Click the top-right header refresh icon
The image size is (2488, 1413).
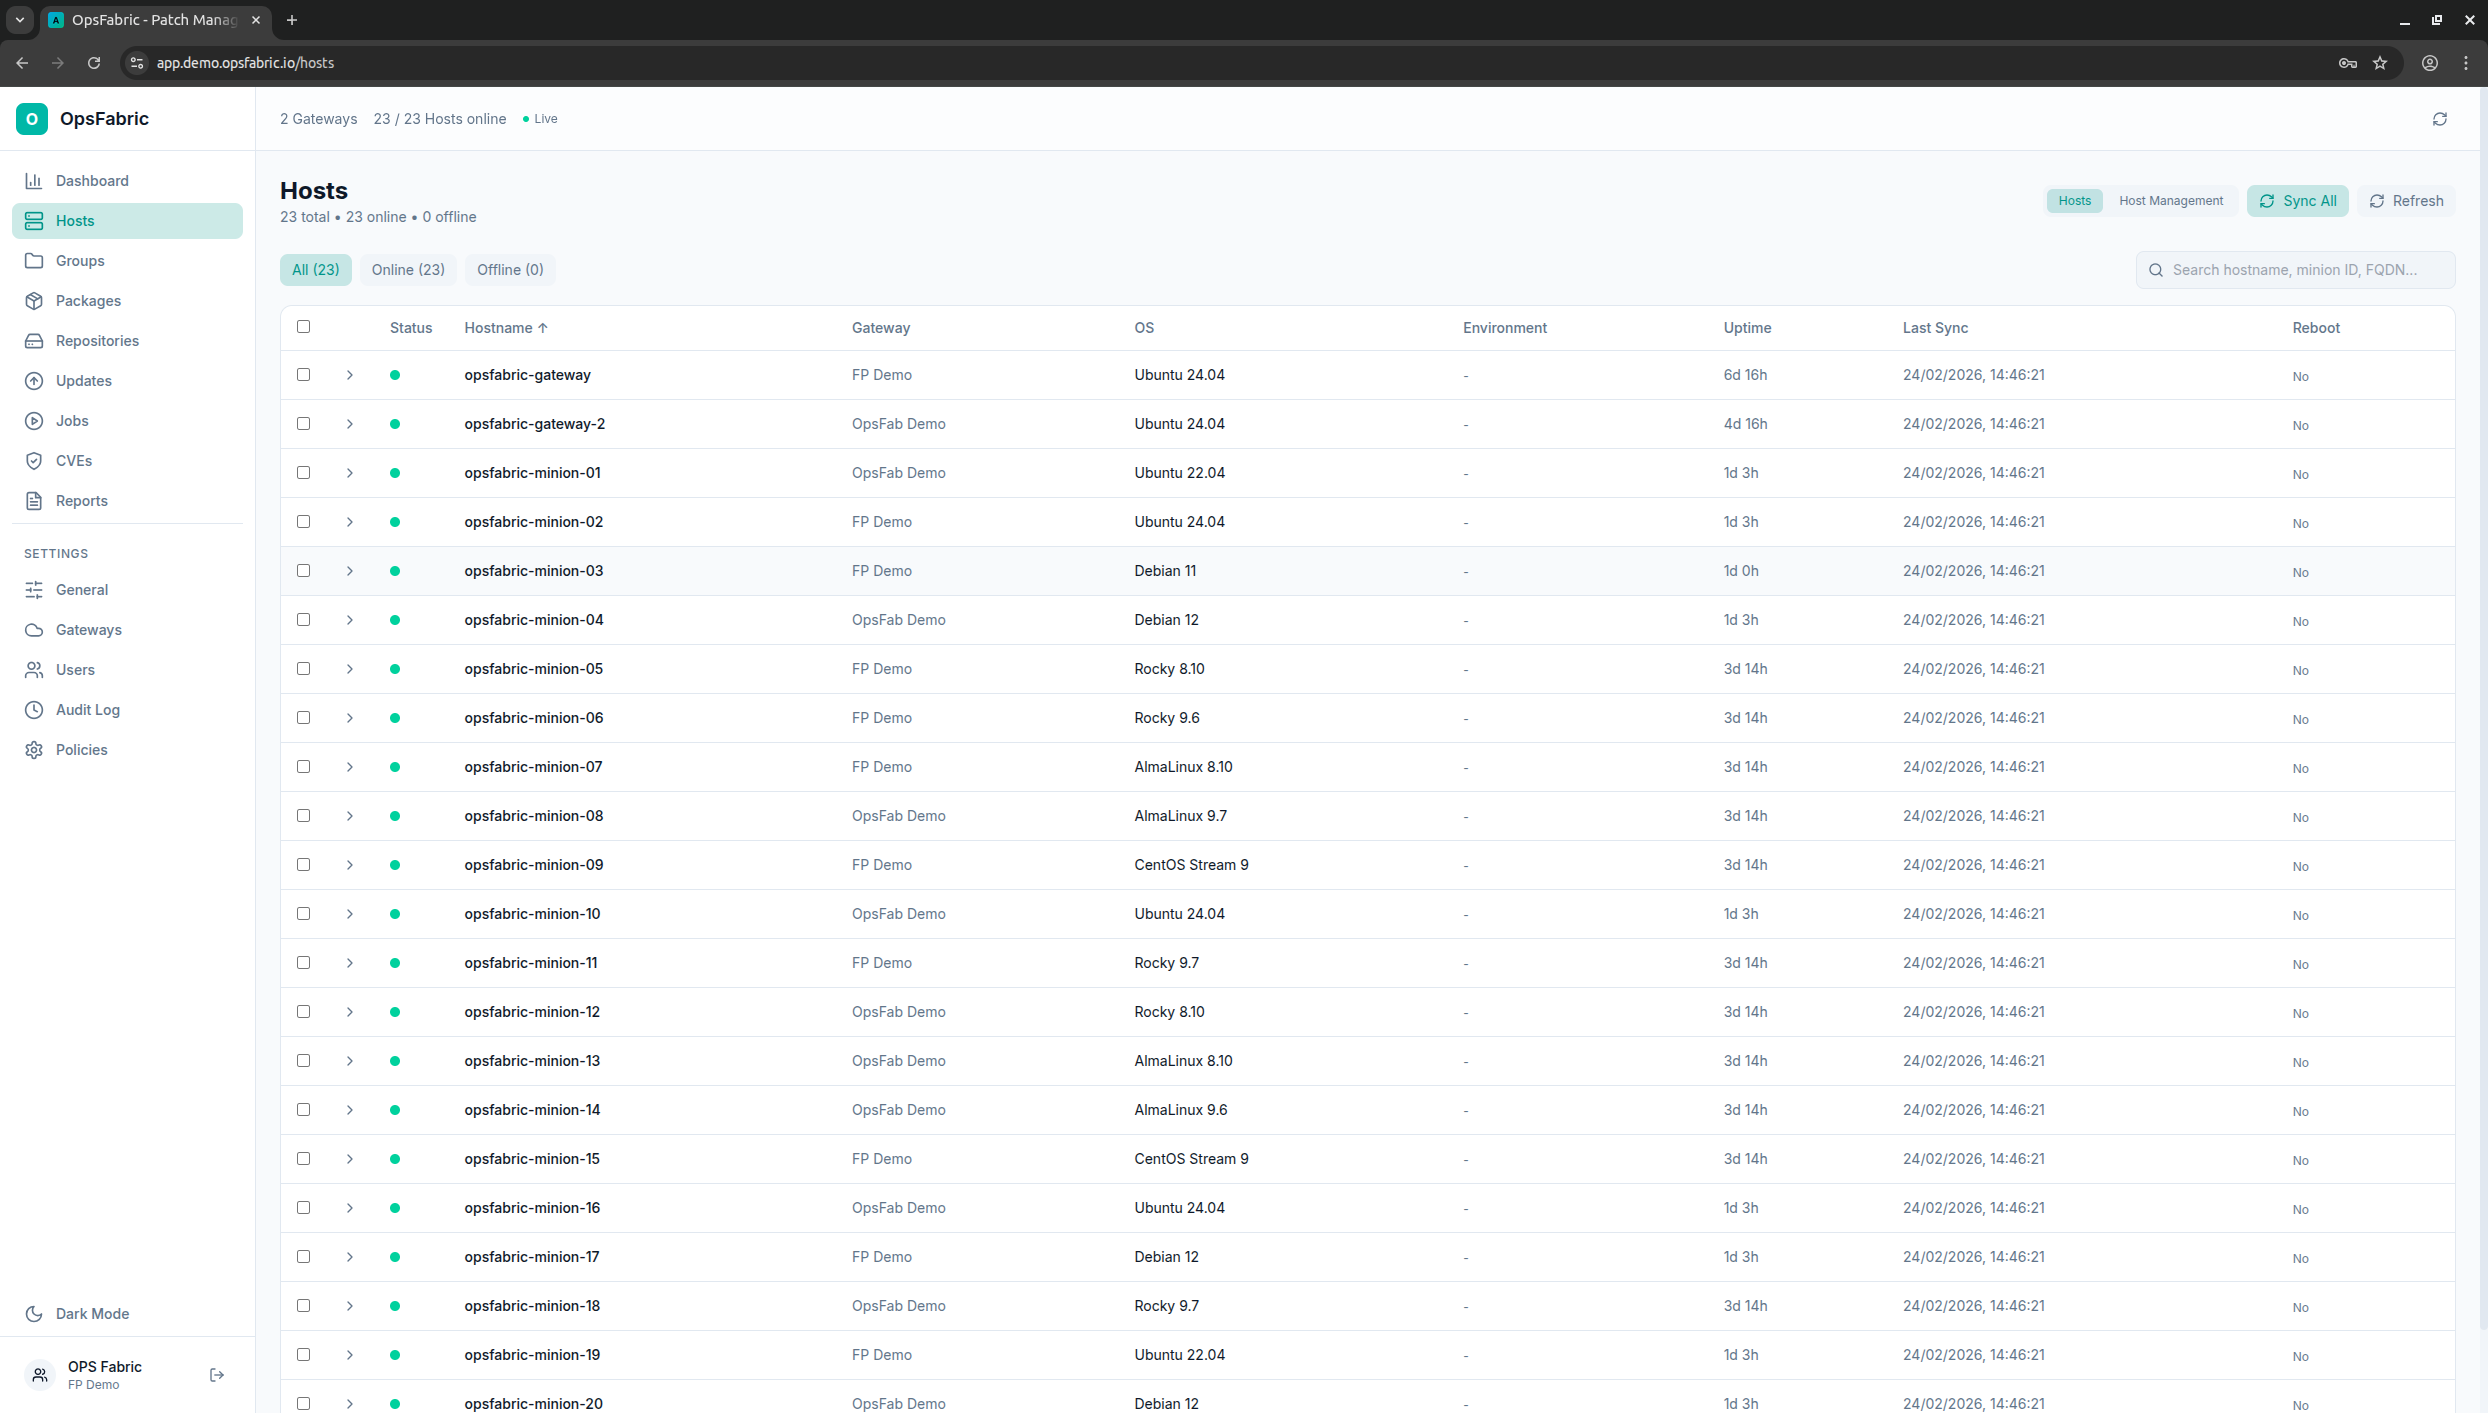coord(2439,119)
